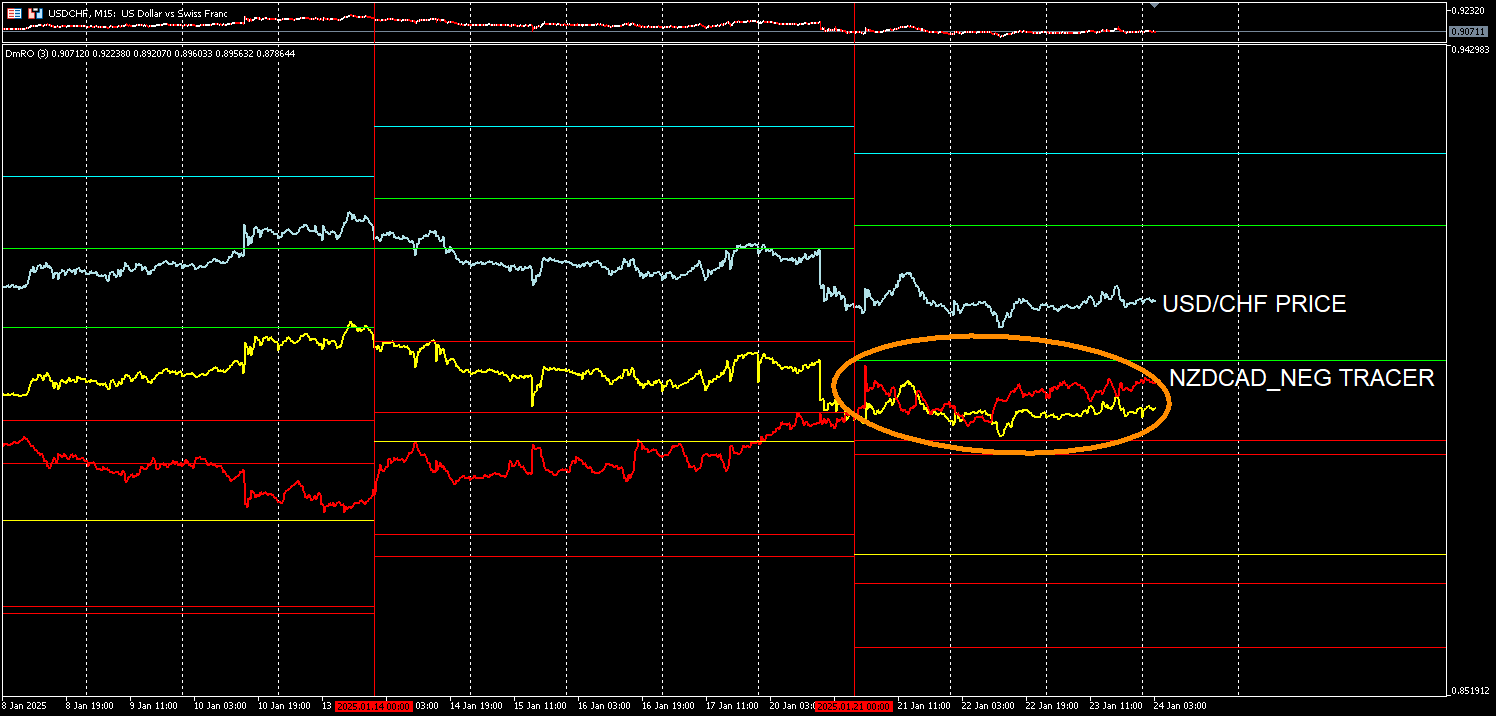Select the USDCHF, M15 chart title text
The image size is (1496, 716).
click(x=138, y=14)
